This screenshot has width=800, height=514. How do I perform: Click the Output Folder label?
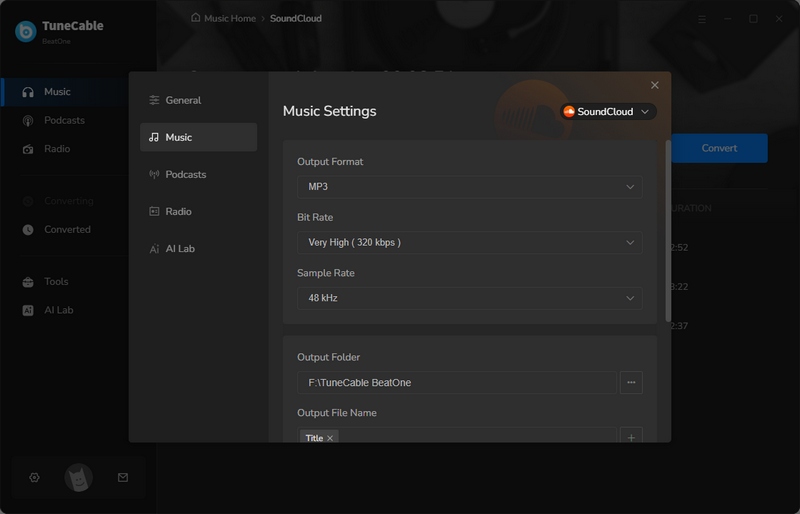click(329, 357)
